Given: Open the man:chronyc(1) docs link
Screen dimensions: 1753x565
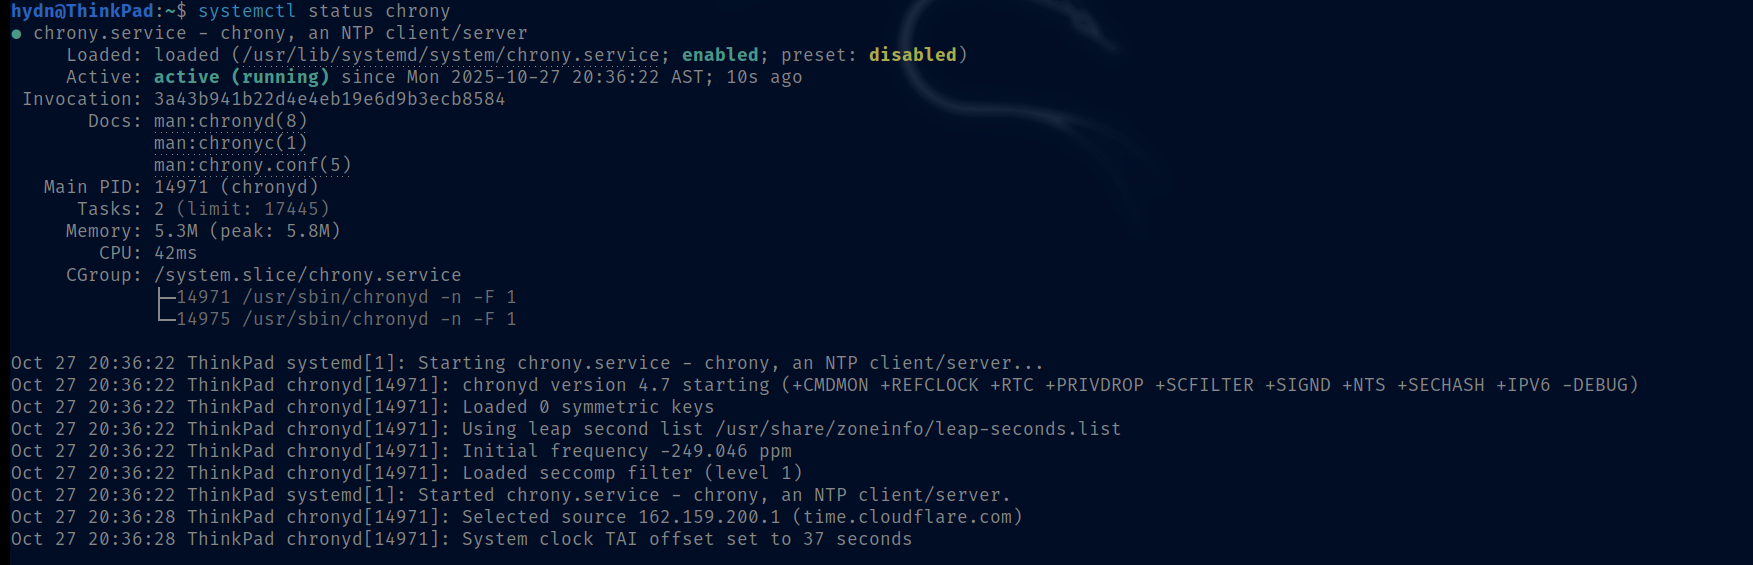Looking at the screenshot, I should point(230,143).
